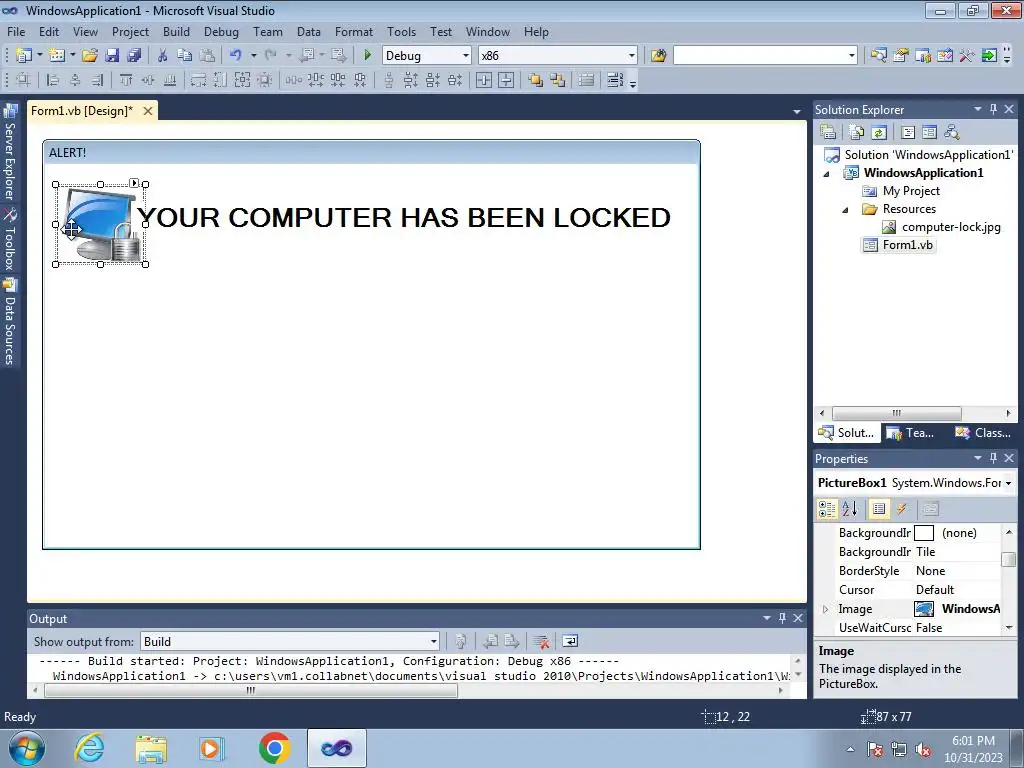Click Show All Files in Solution Explorer
The width and height of the screenshot is (1024, 768).
[857, 133]
